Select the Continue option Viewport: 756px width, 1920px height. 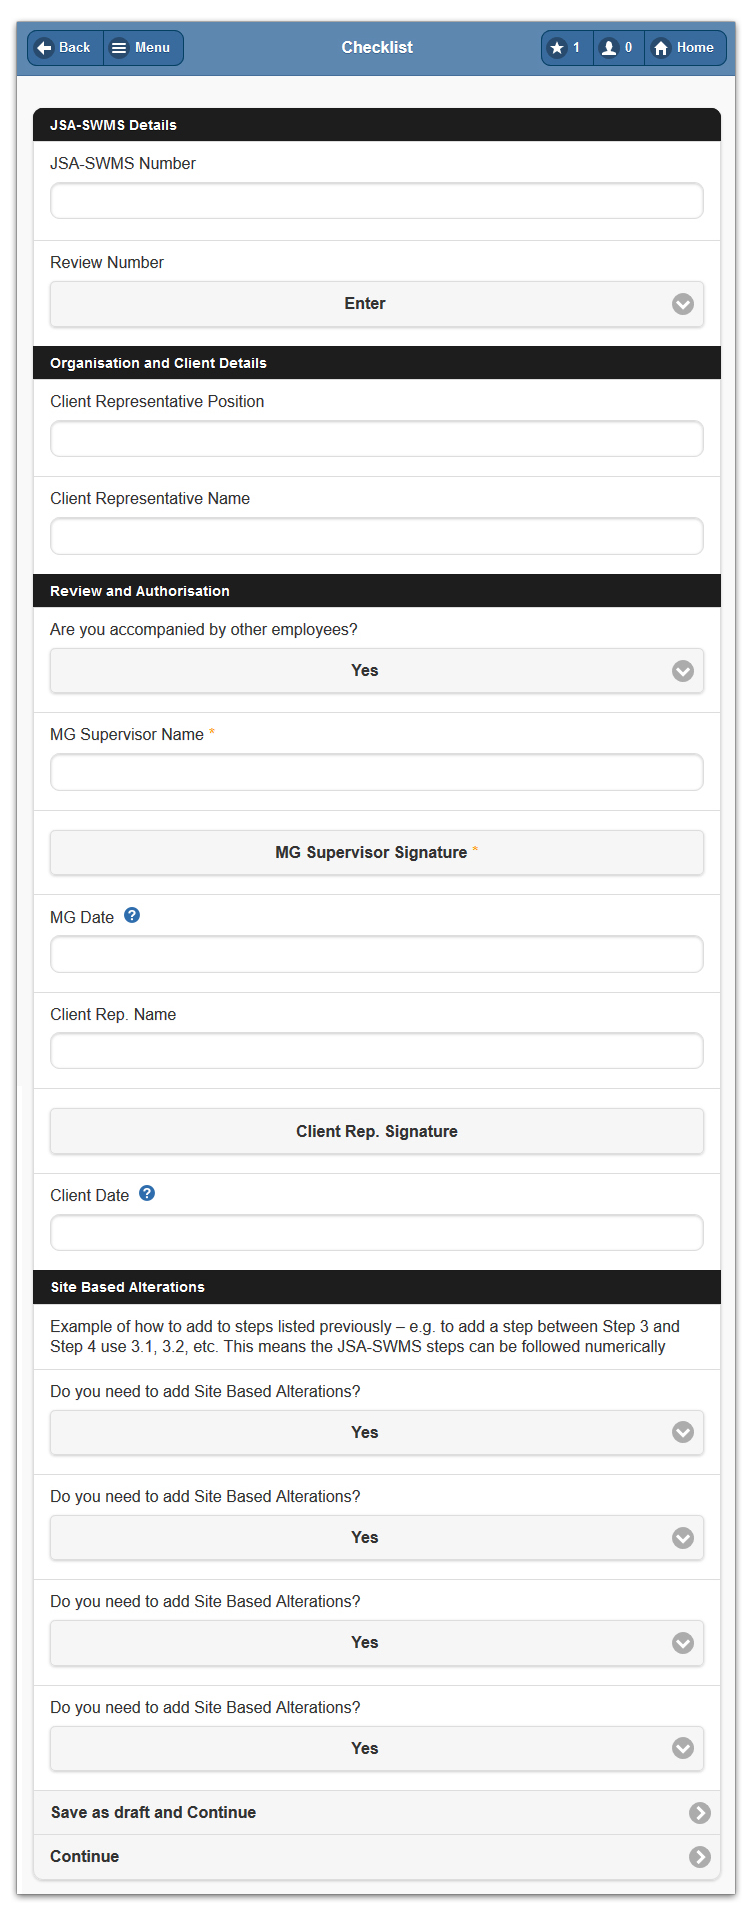(x=85, y=1857)
